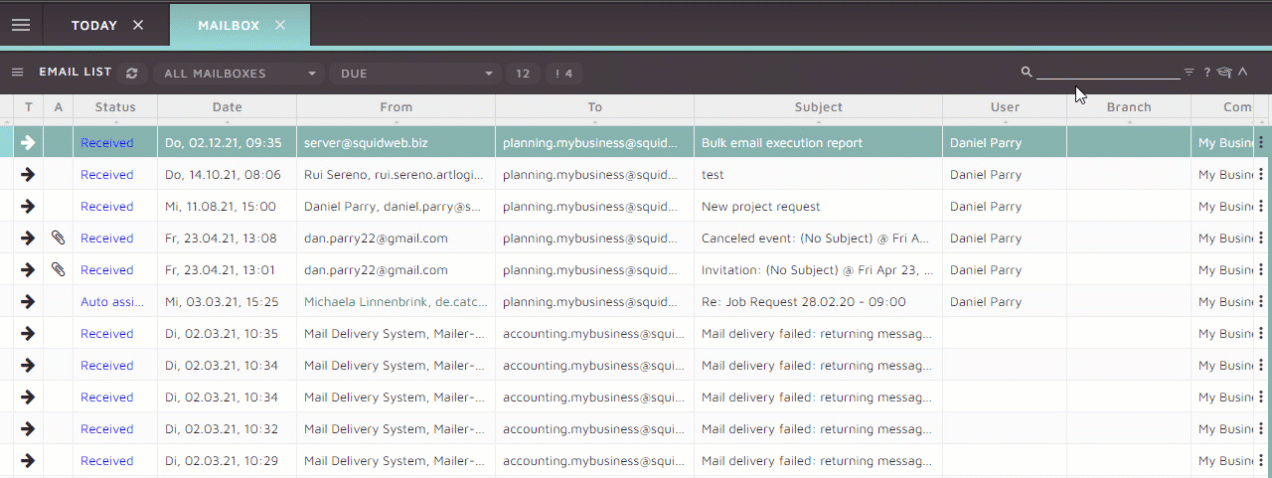This screenshot has width=1272, height=478.
Task: Close the Today tab
Action: (138, 25)
